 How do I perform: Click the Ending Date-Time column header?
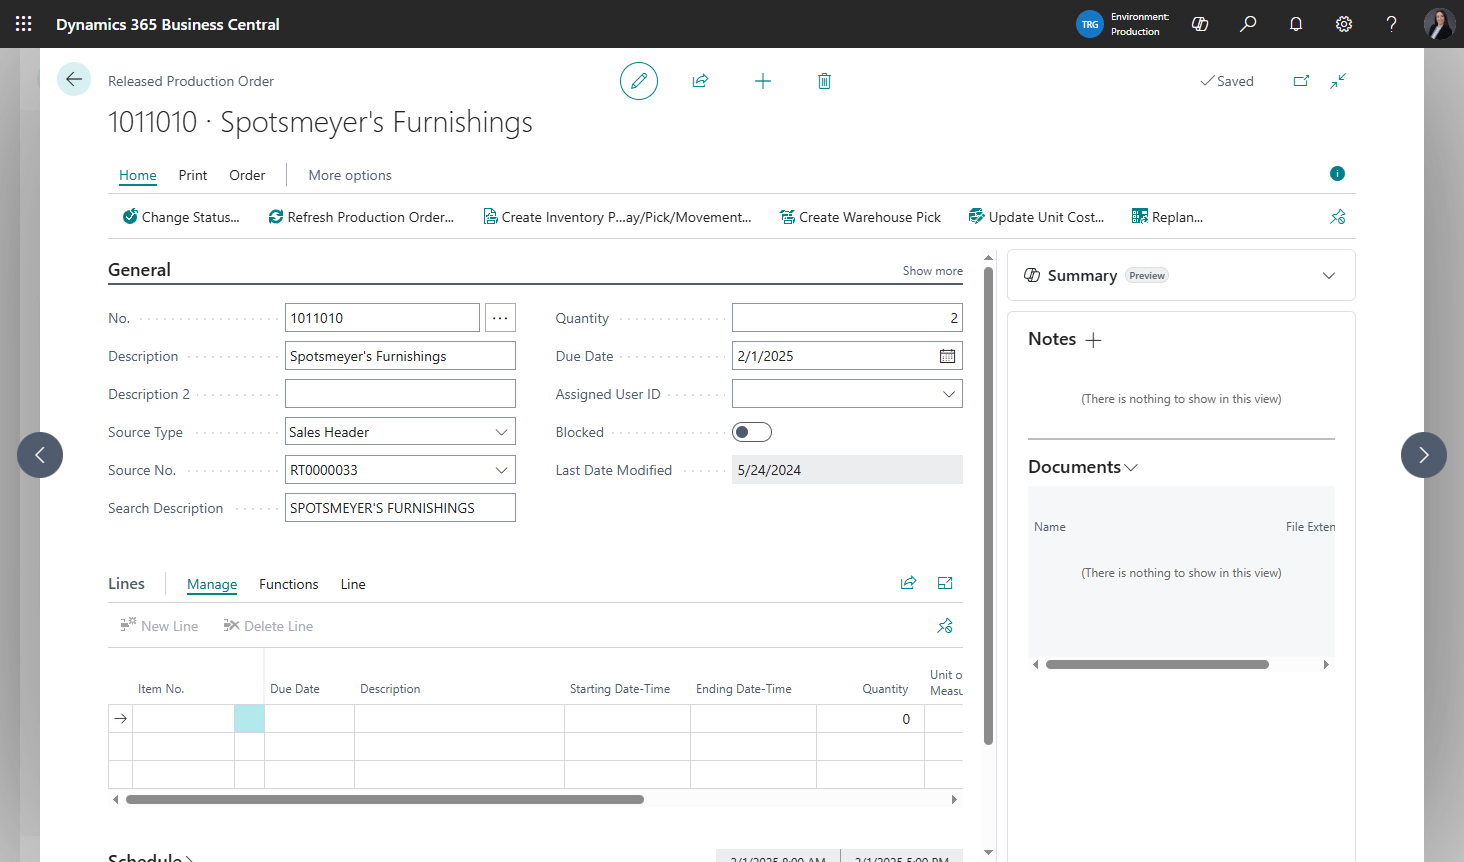744,689
